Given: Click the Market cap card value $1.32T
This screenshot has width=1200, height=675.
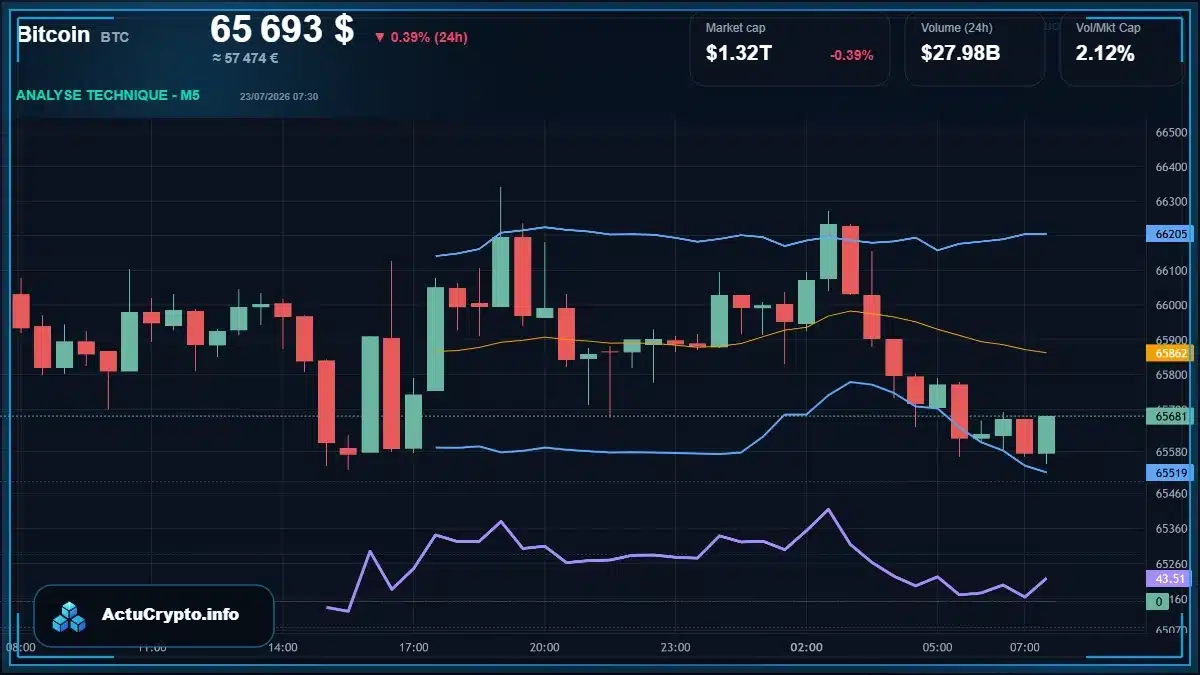Looking at the screenshot, I should coord(739,54).
